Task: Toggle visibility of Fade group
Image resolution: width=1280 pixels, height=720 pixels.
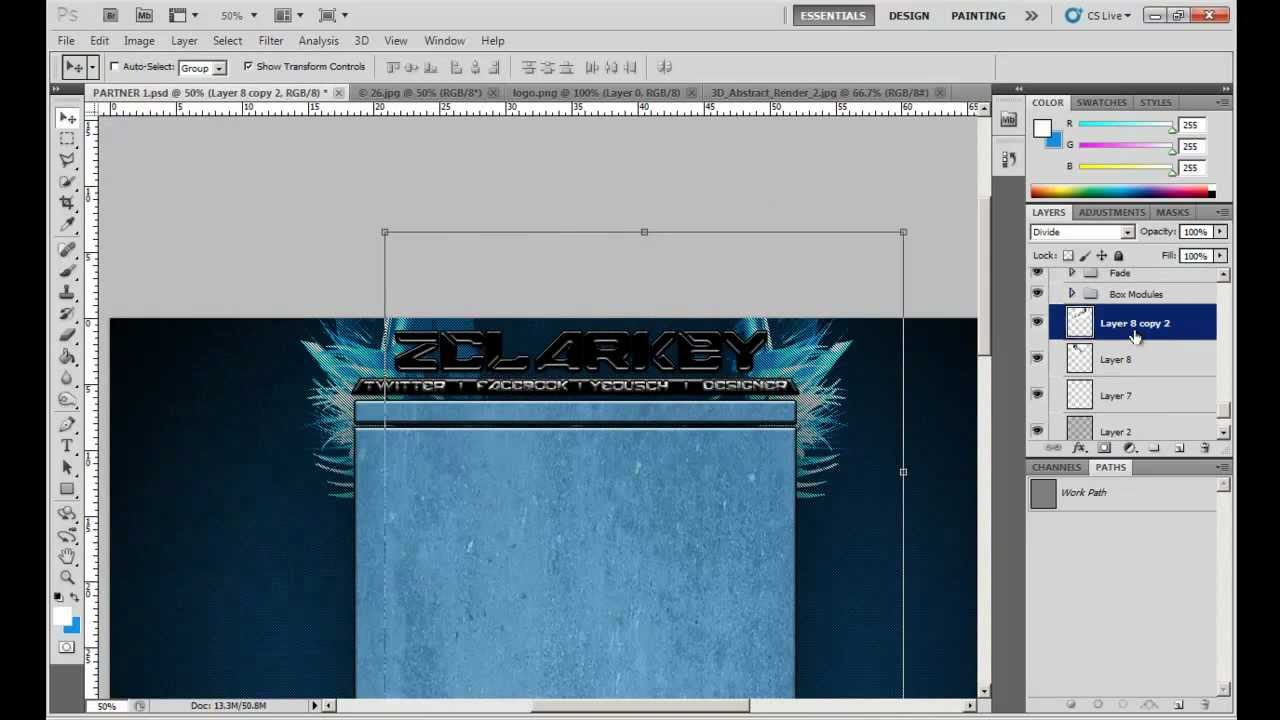Action: pos(1037,273)
